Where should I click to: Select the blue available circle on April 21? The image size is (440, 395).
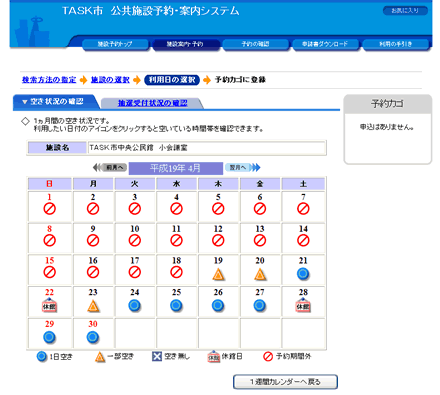click(303, 274)
